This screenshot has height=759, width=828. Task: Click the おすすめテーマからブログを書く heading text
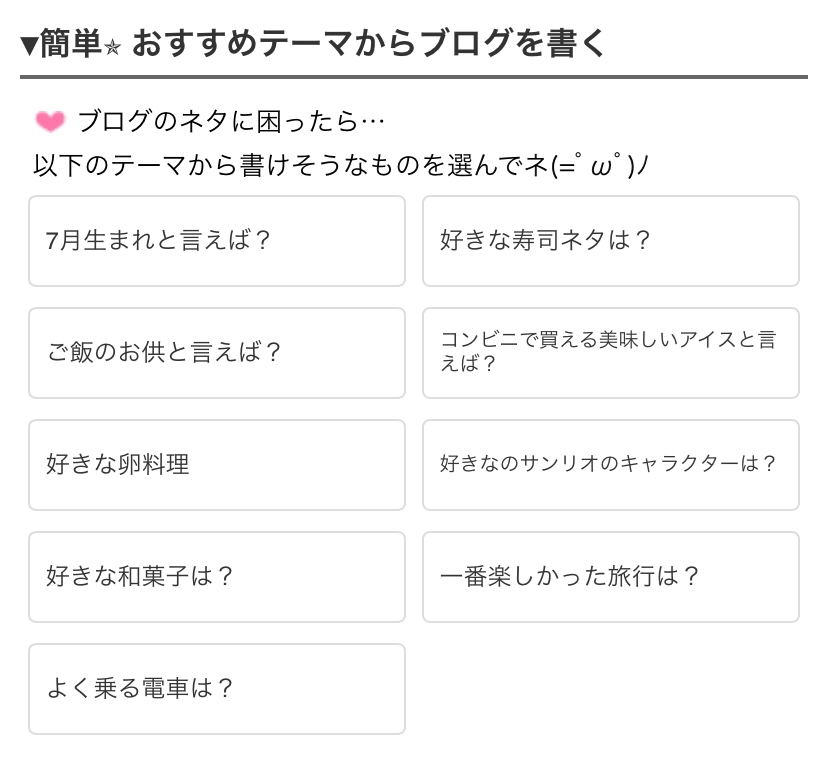coord(368,44)
